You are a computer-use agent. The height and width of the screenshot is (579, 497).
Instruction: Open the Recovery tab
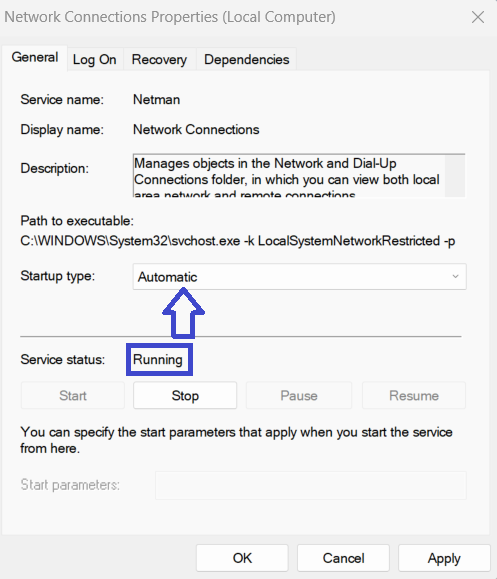pyautogui.click(x=159, y=59)
